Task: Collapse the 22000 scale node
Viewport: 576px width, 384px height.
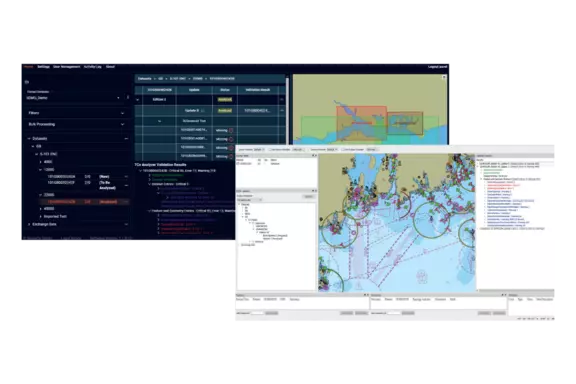Action: pyautogui.click(x=40, y=195)
